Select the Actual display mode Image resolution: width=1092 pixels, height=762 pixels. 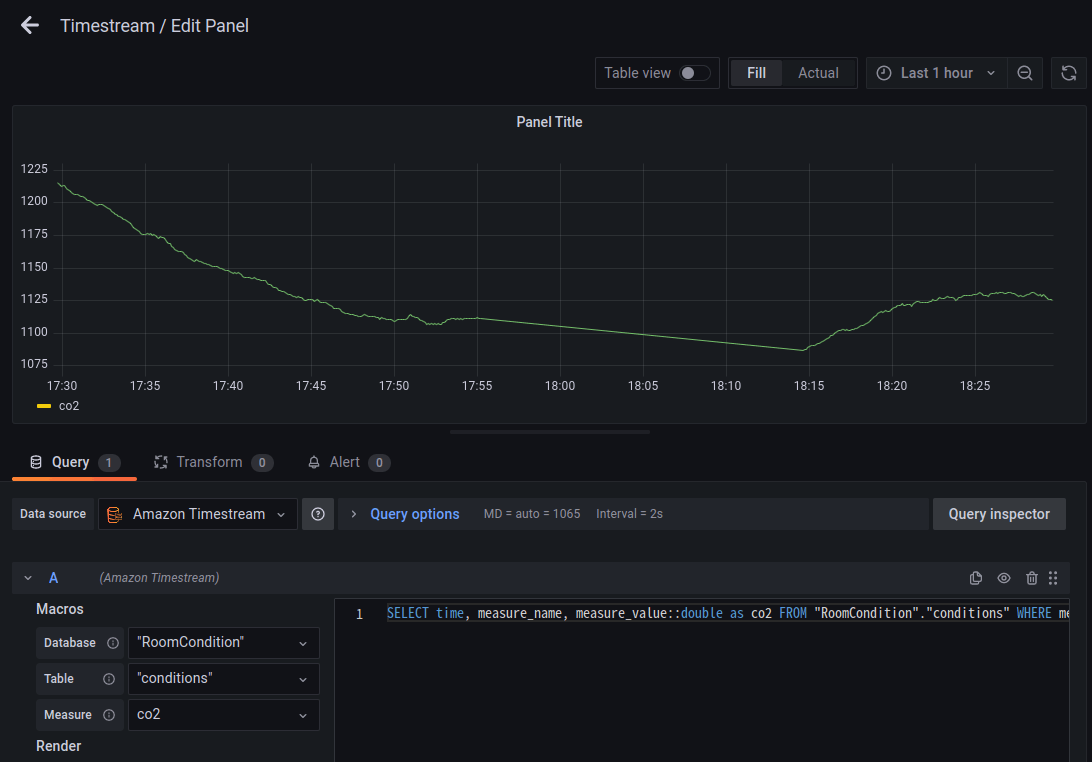pos(818,73)
